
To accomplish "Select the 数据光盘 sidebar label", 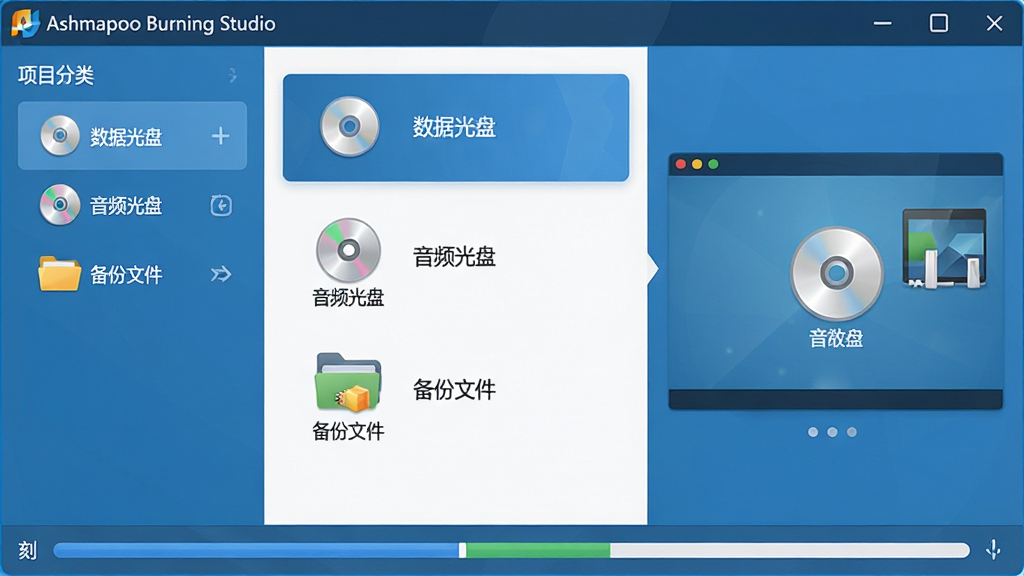I will click(126, 136).
